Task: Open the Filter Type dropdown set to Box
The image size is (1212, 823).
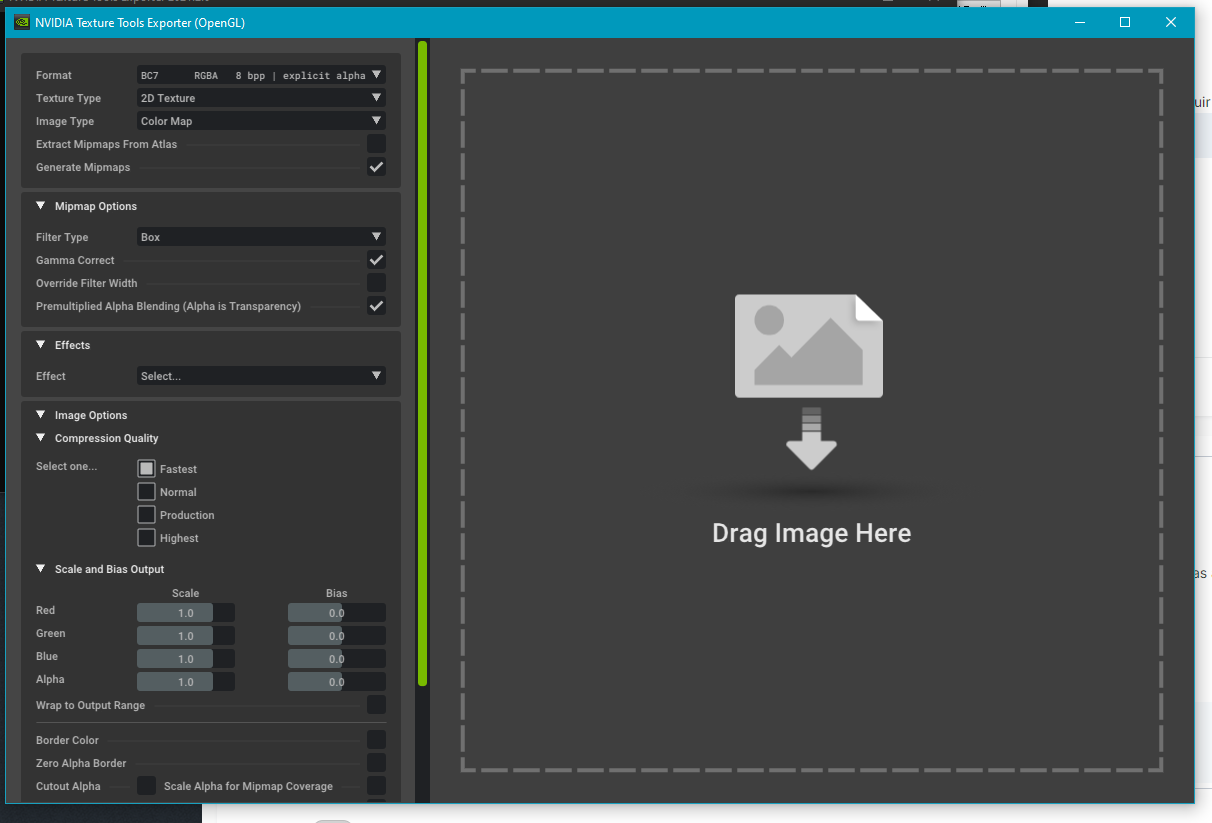Action: (260, 237)
